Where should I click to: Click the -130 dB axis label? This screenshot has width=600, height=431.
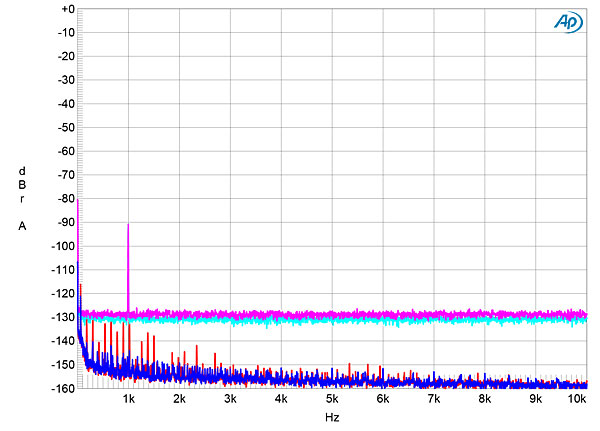[x=63, y=317]
